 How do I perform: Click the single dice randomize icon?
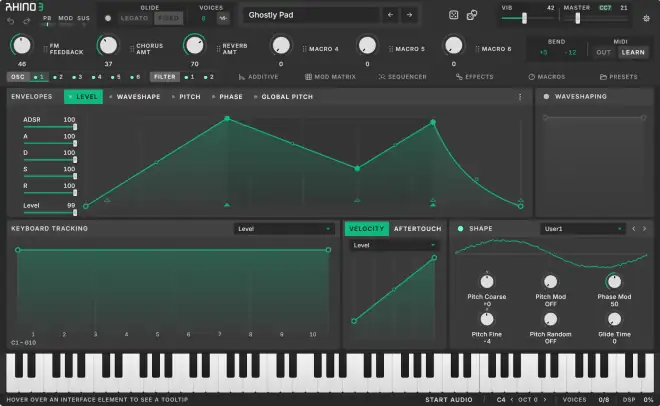point(453,15)
